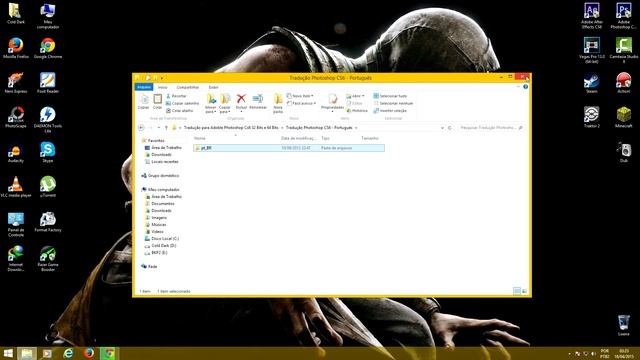This screenshot has height=360, width=640.
Task: Select the VLC media player desktop icon
Action: (16, 187)
